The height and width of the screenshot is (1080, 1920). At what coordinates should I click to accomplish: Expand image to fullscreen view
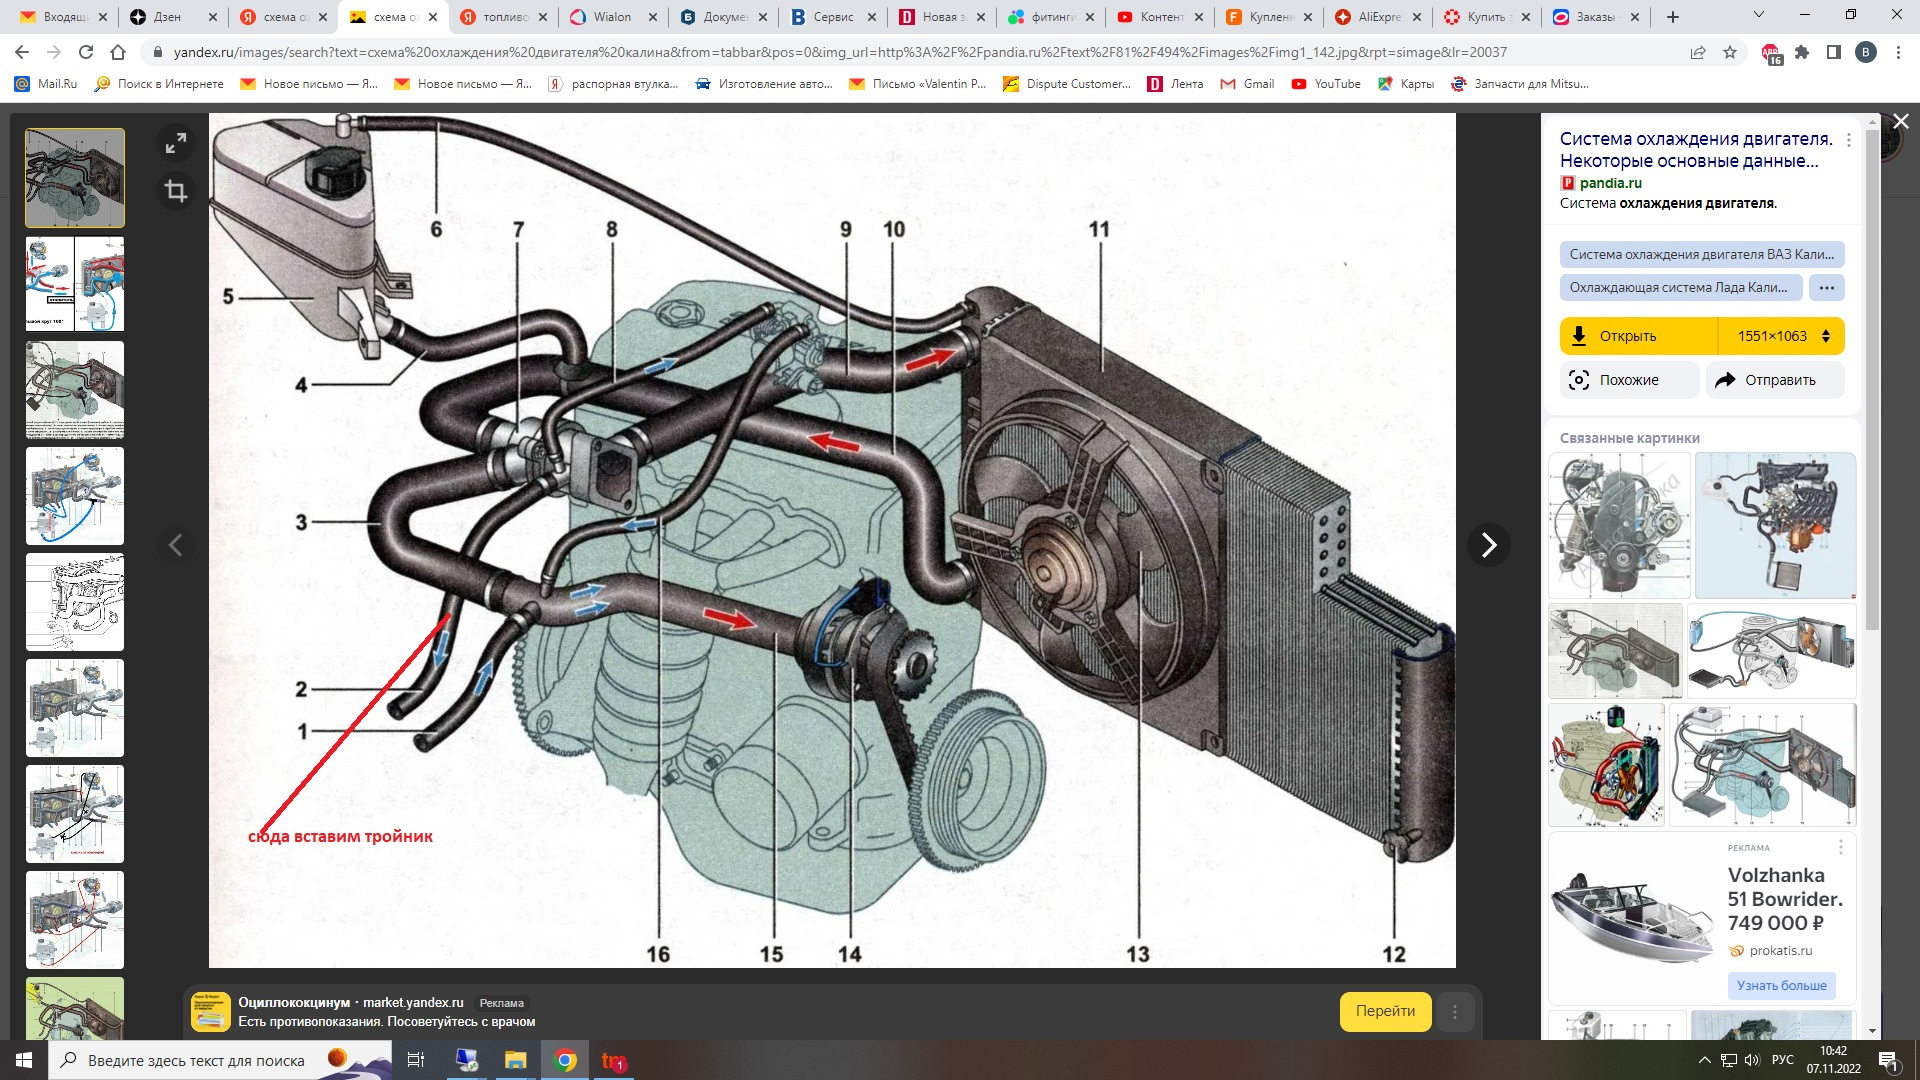coord(176,144)
